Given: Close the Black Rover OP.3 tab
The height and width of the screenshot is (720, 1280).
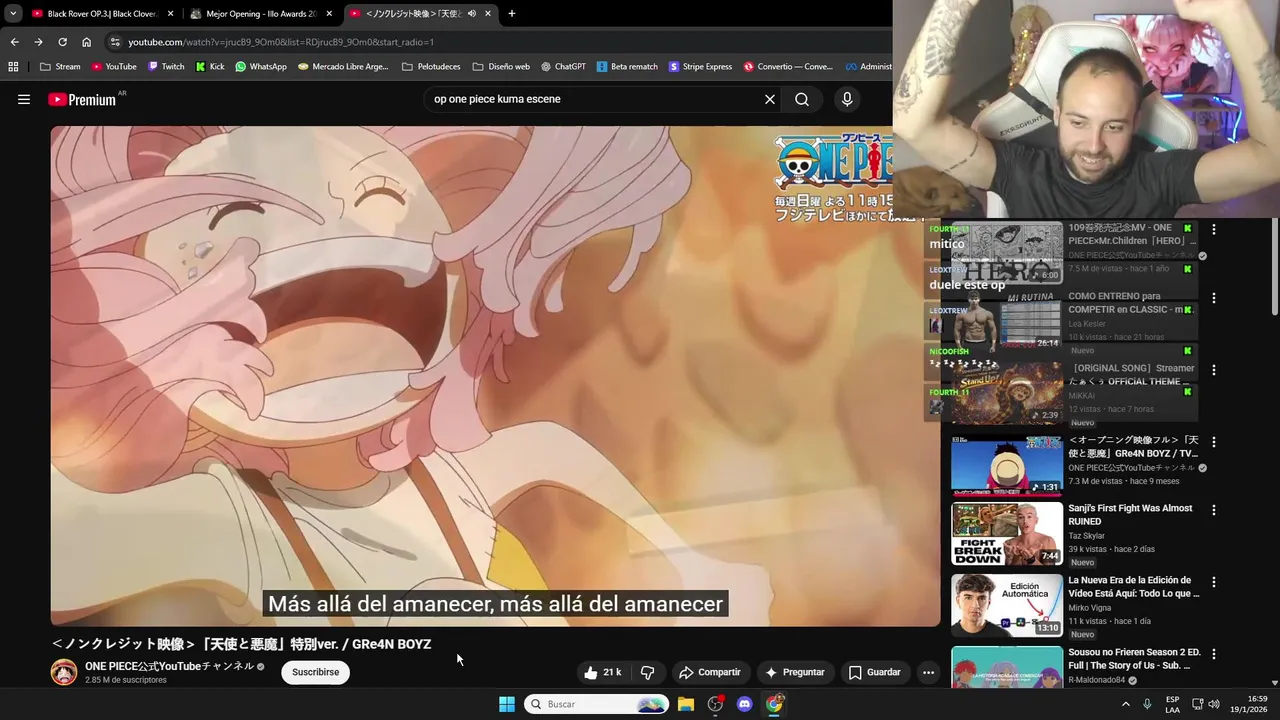Looking at the screenshot, I should [x=170, y=14].
